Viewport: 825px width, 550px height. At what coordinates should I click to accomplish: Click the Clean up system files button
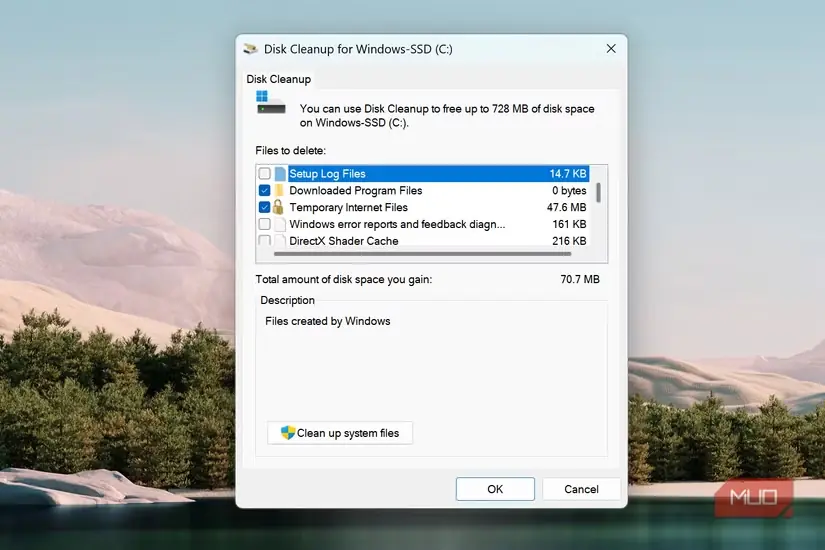click(340, 433)
